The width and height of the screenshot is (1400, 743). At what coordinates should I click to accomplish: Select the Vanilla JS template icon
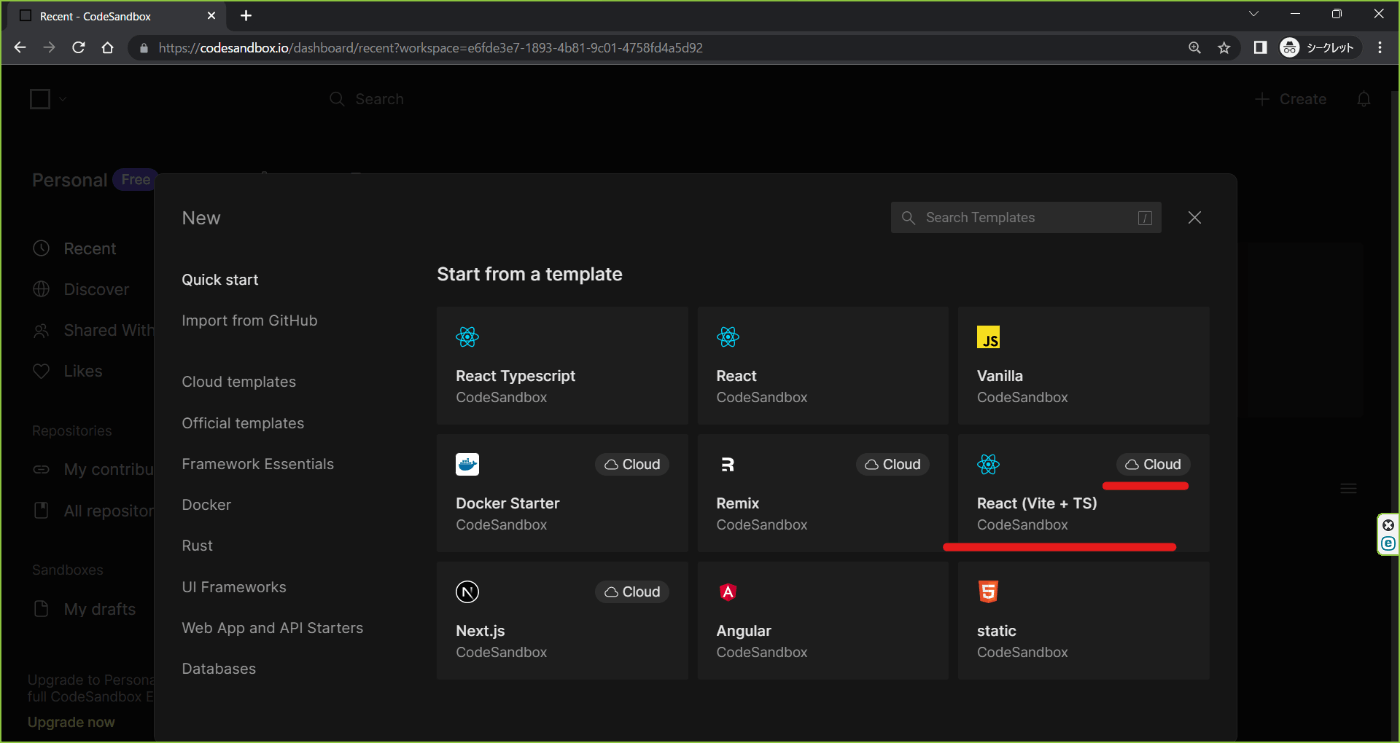[x=988, y=337]
